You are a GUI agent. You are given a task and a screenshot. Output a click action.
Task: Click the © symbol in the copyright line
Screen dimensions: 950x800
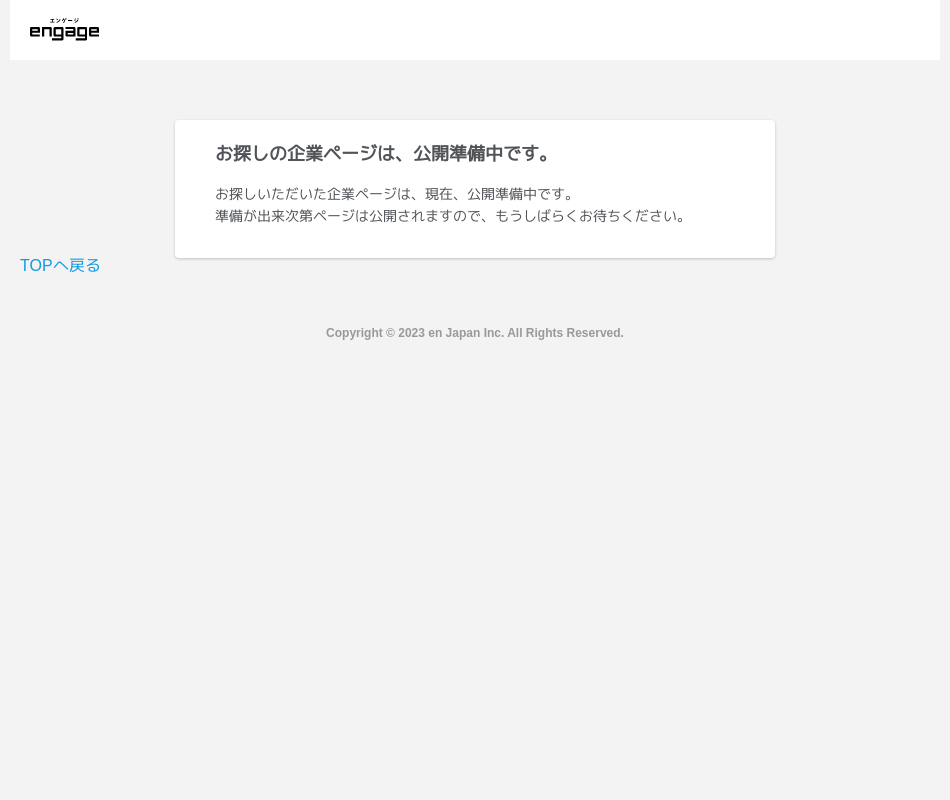point(390,333)
